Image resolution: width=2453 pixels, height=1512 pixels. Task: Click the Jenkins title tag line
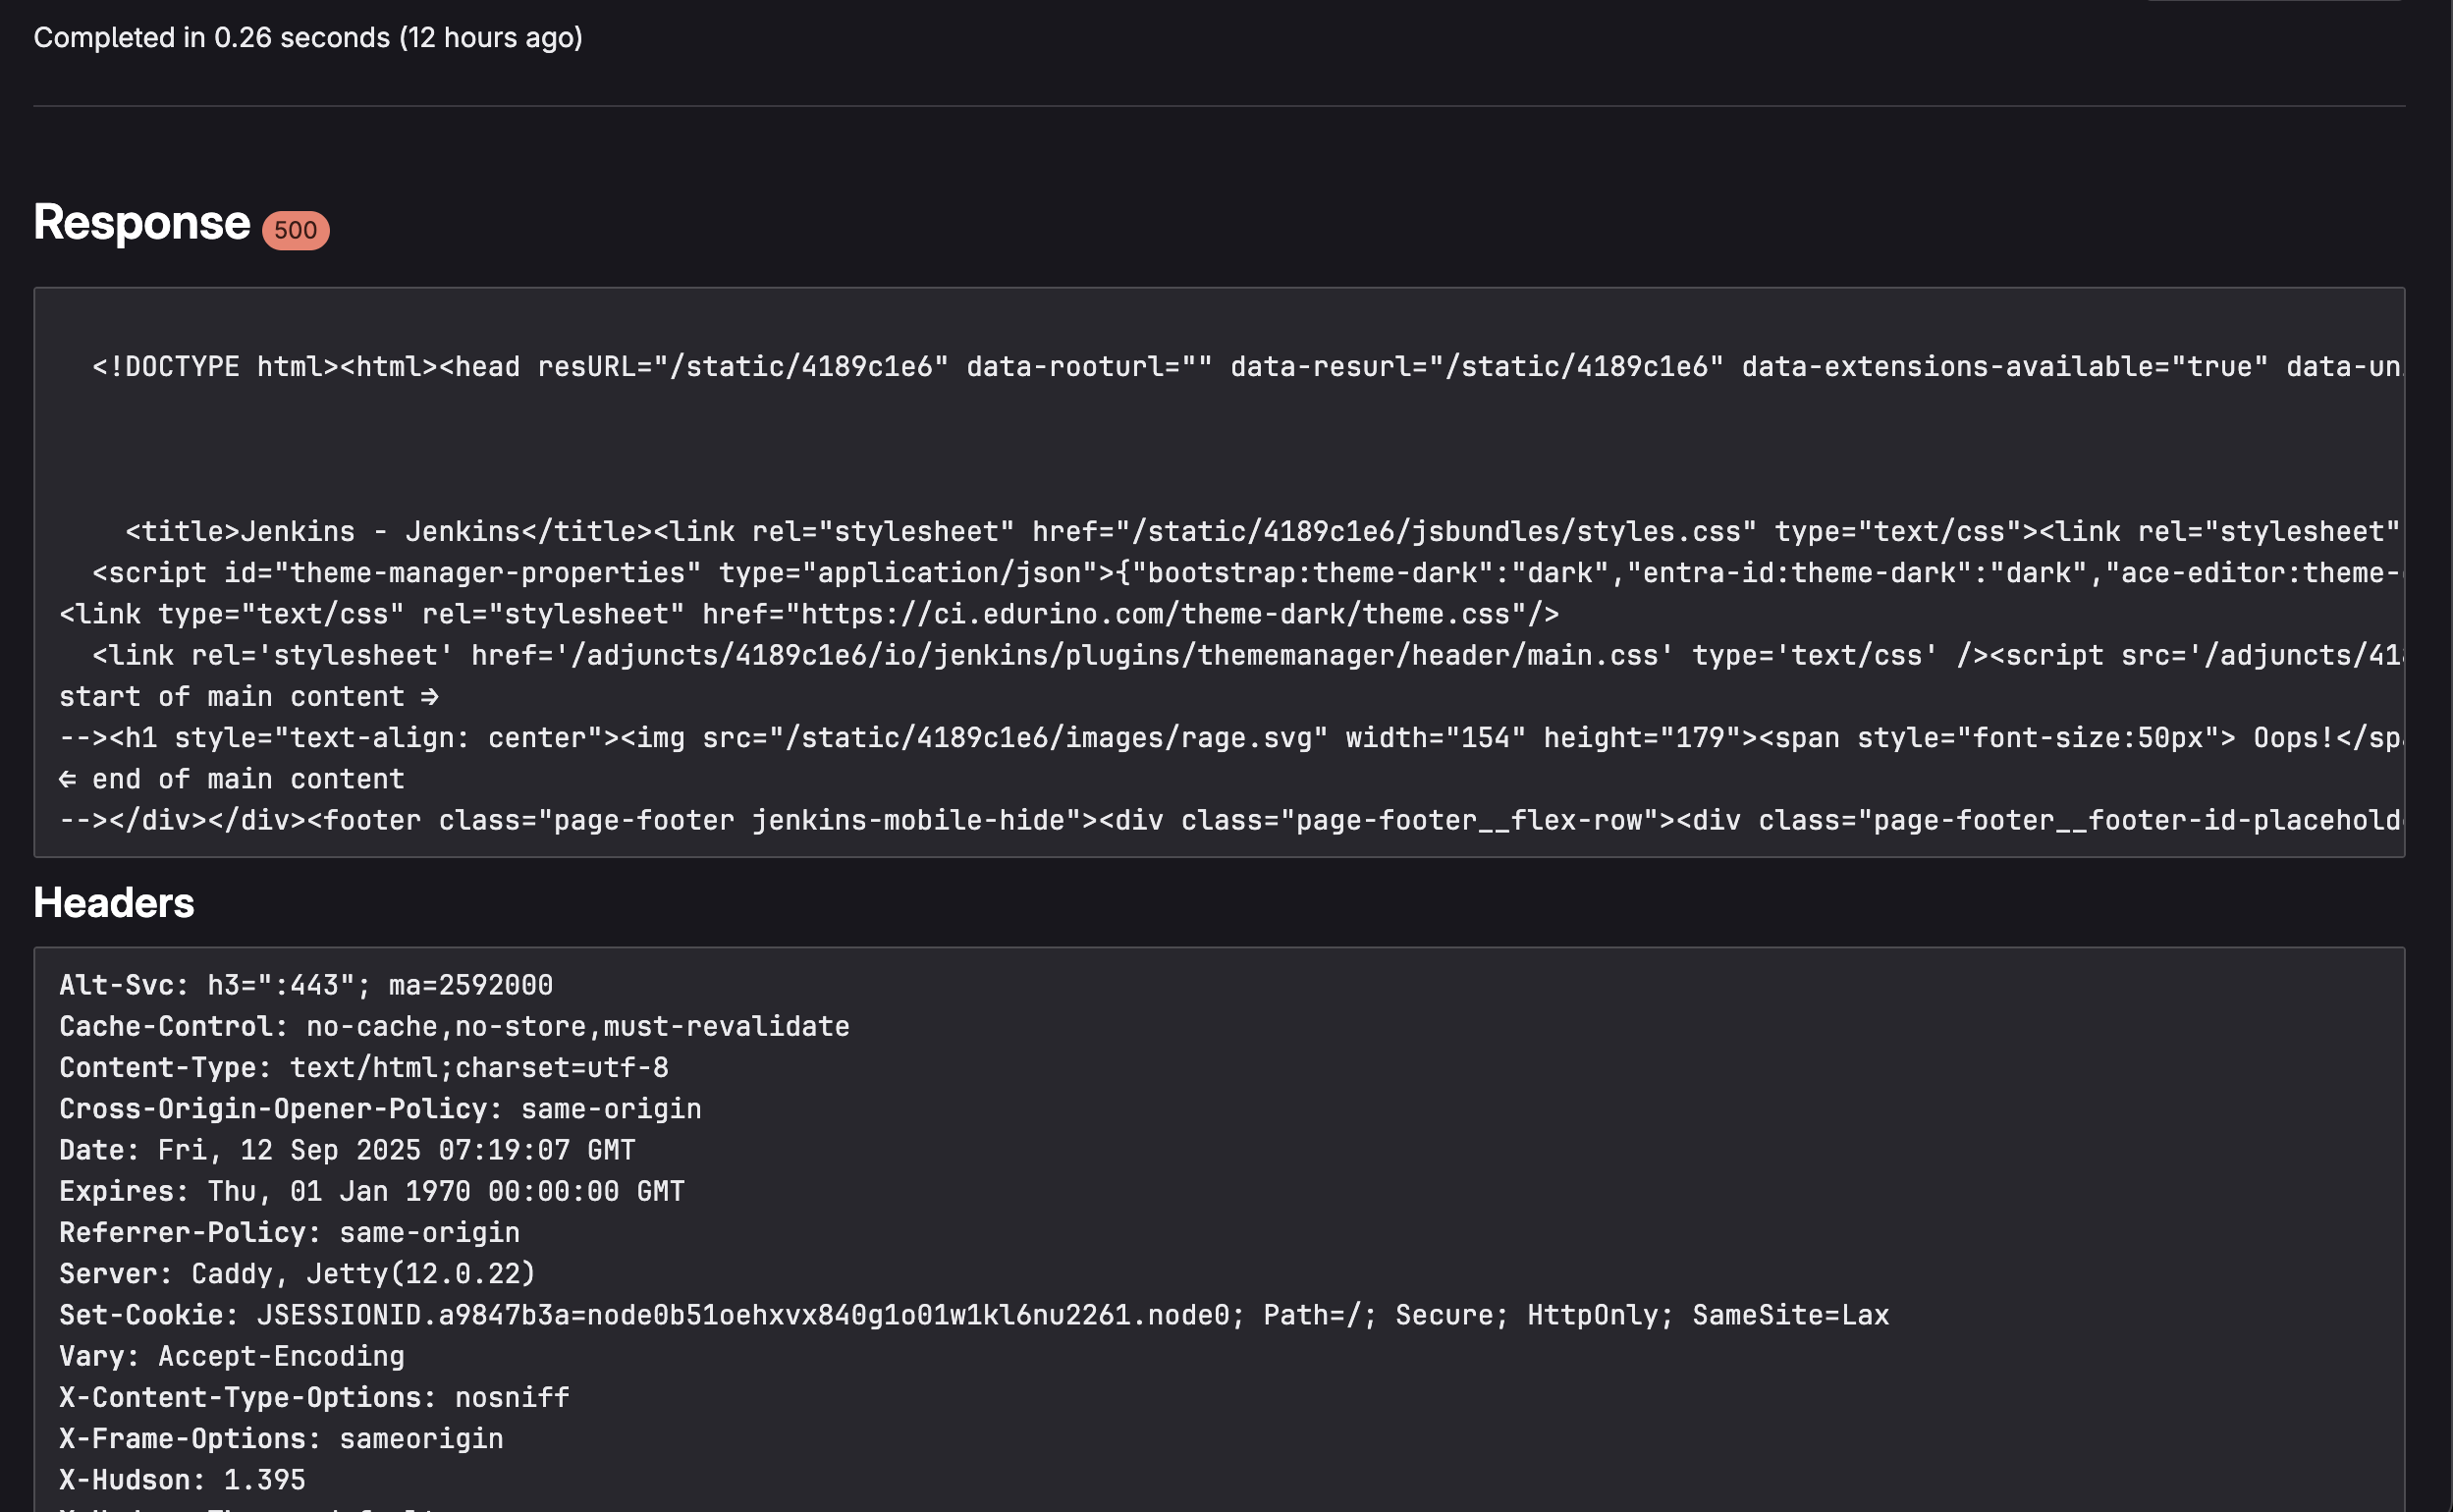point(1263,532)
